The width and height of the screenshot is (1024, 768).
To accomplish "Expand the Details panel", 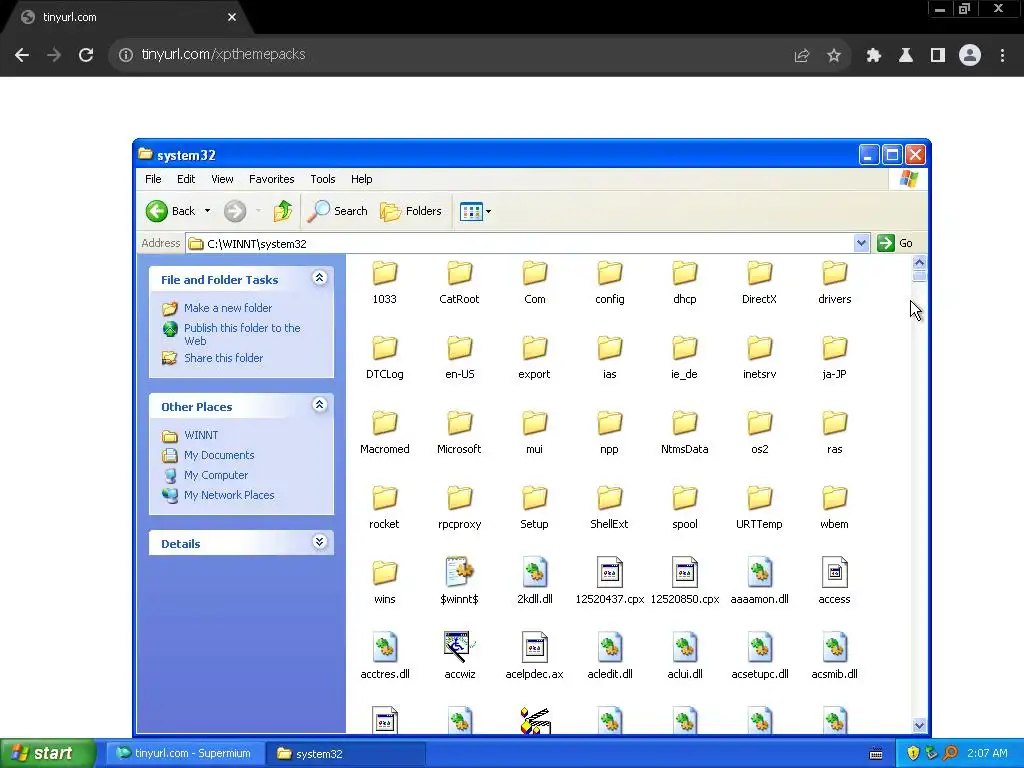I will pos(319,542).
